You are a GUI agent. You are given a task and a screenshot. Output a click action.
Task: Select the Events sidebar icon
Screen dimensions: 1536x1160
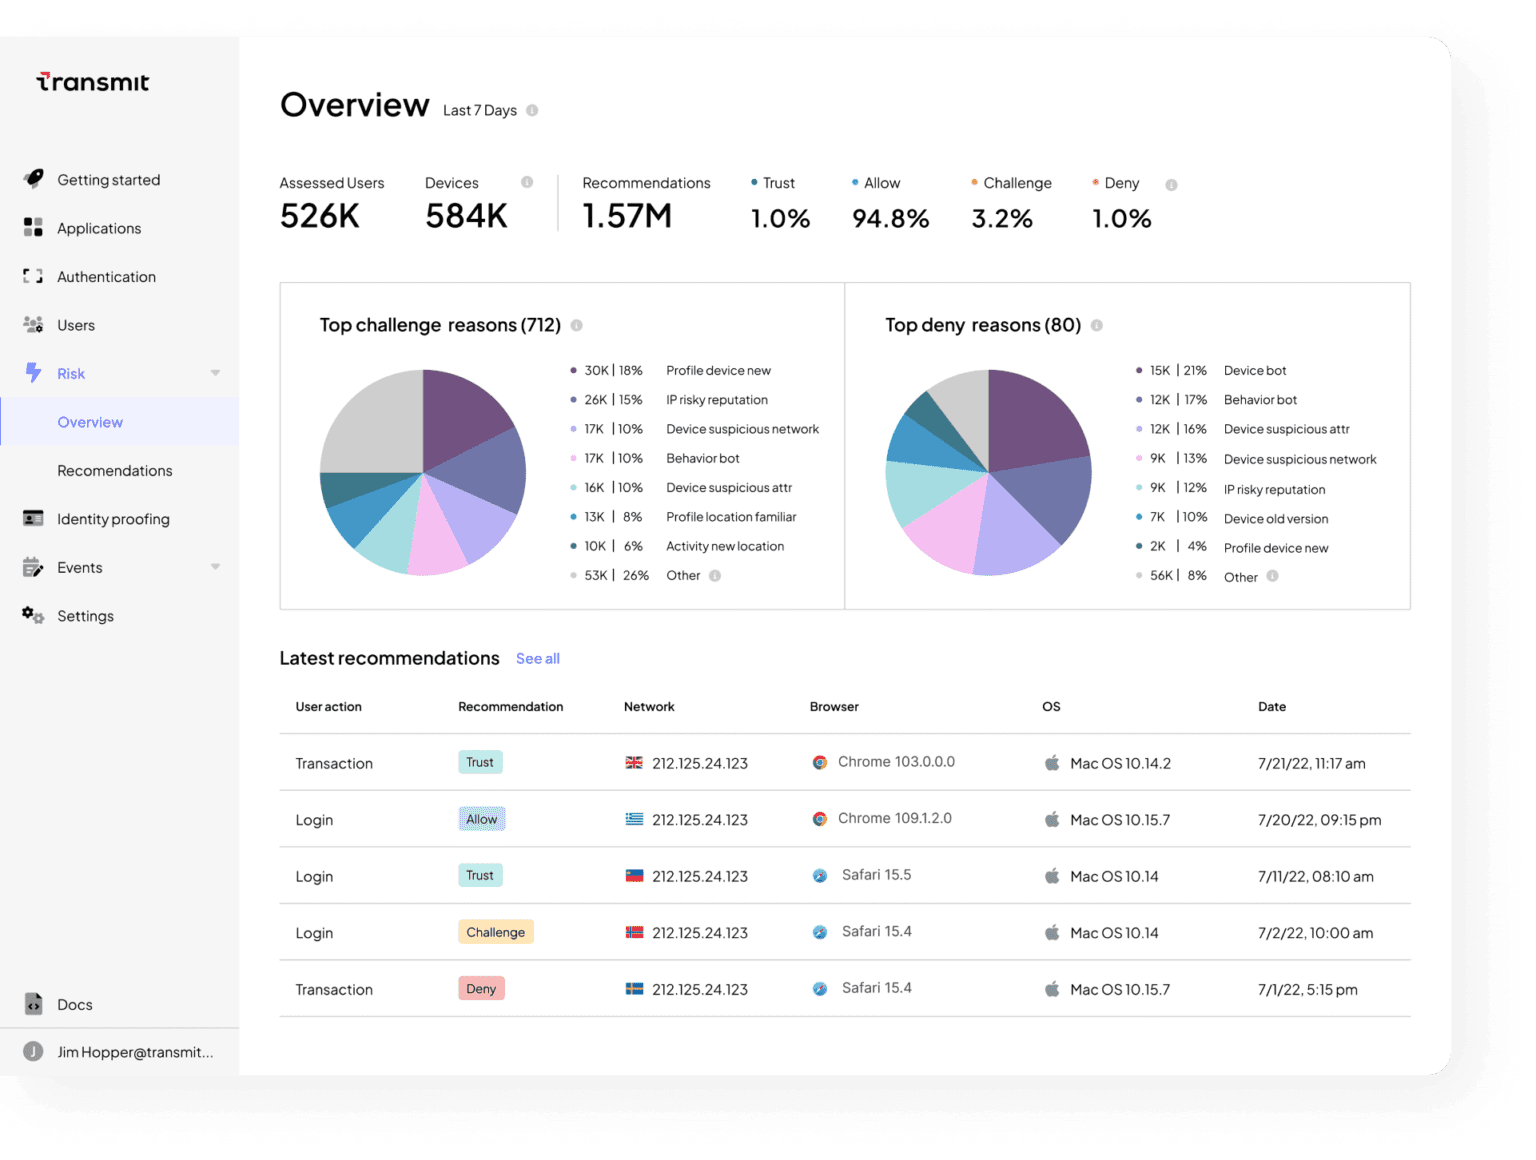[33, 567]
